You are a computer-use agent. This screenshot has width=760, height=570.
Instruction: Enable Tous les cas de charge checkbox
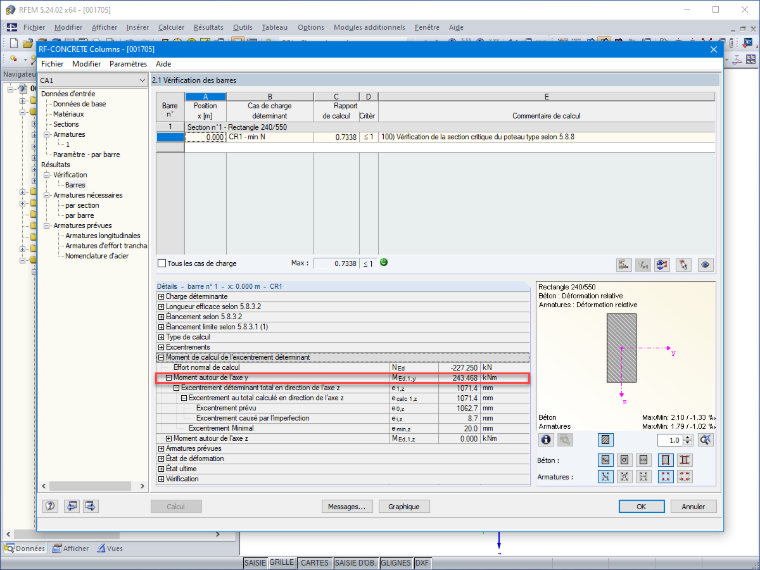click(162, 263)
